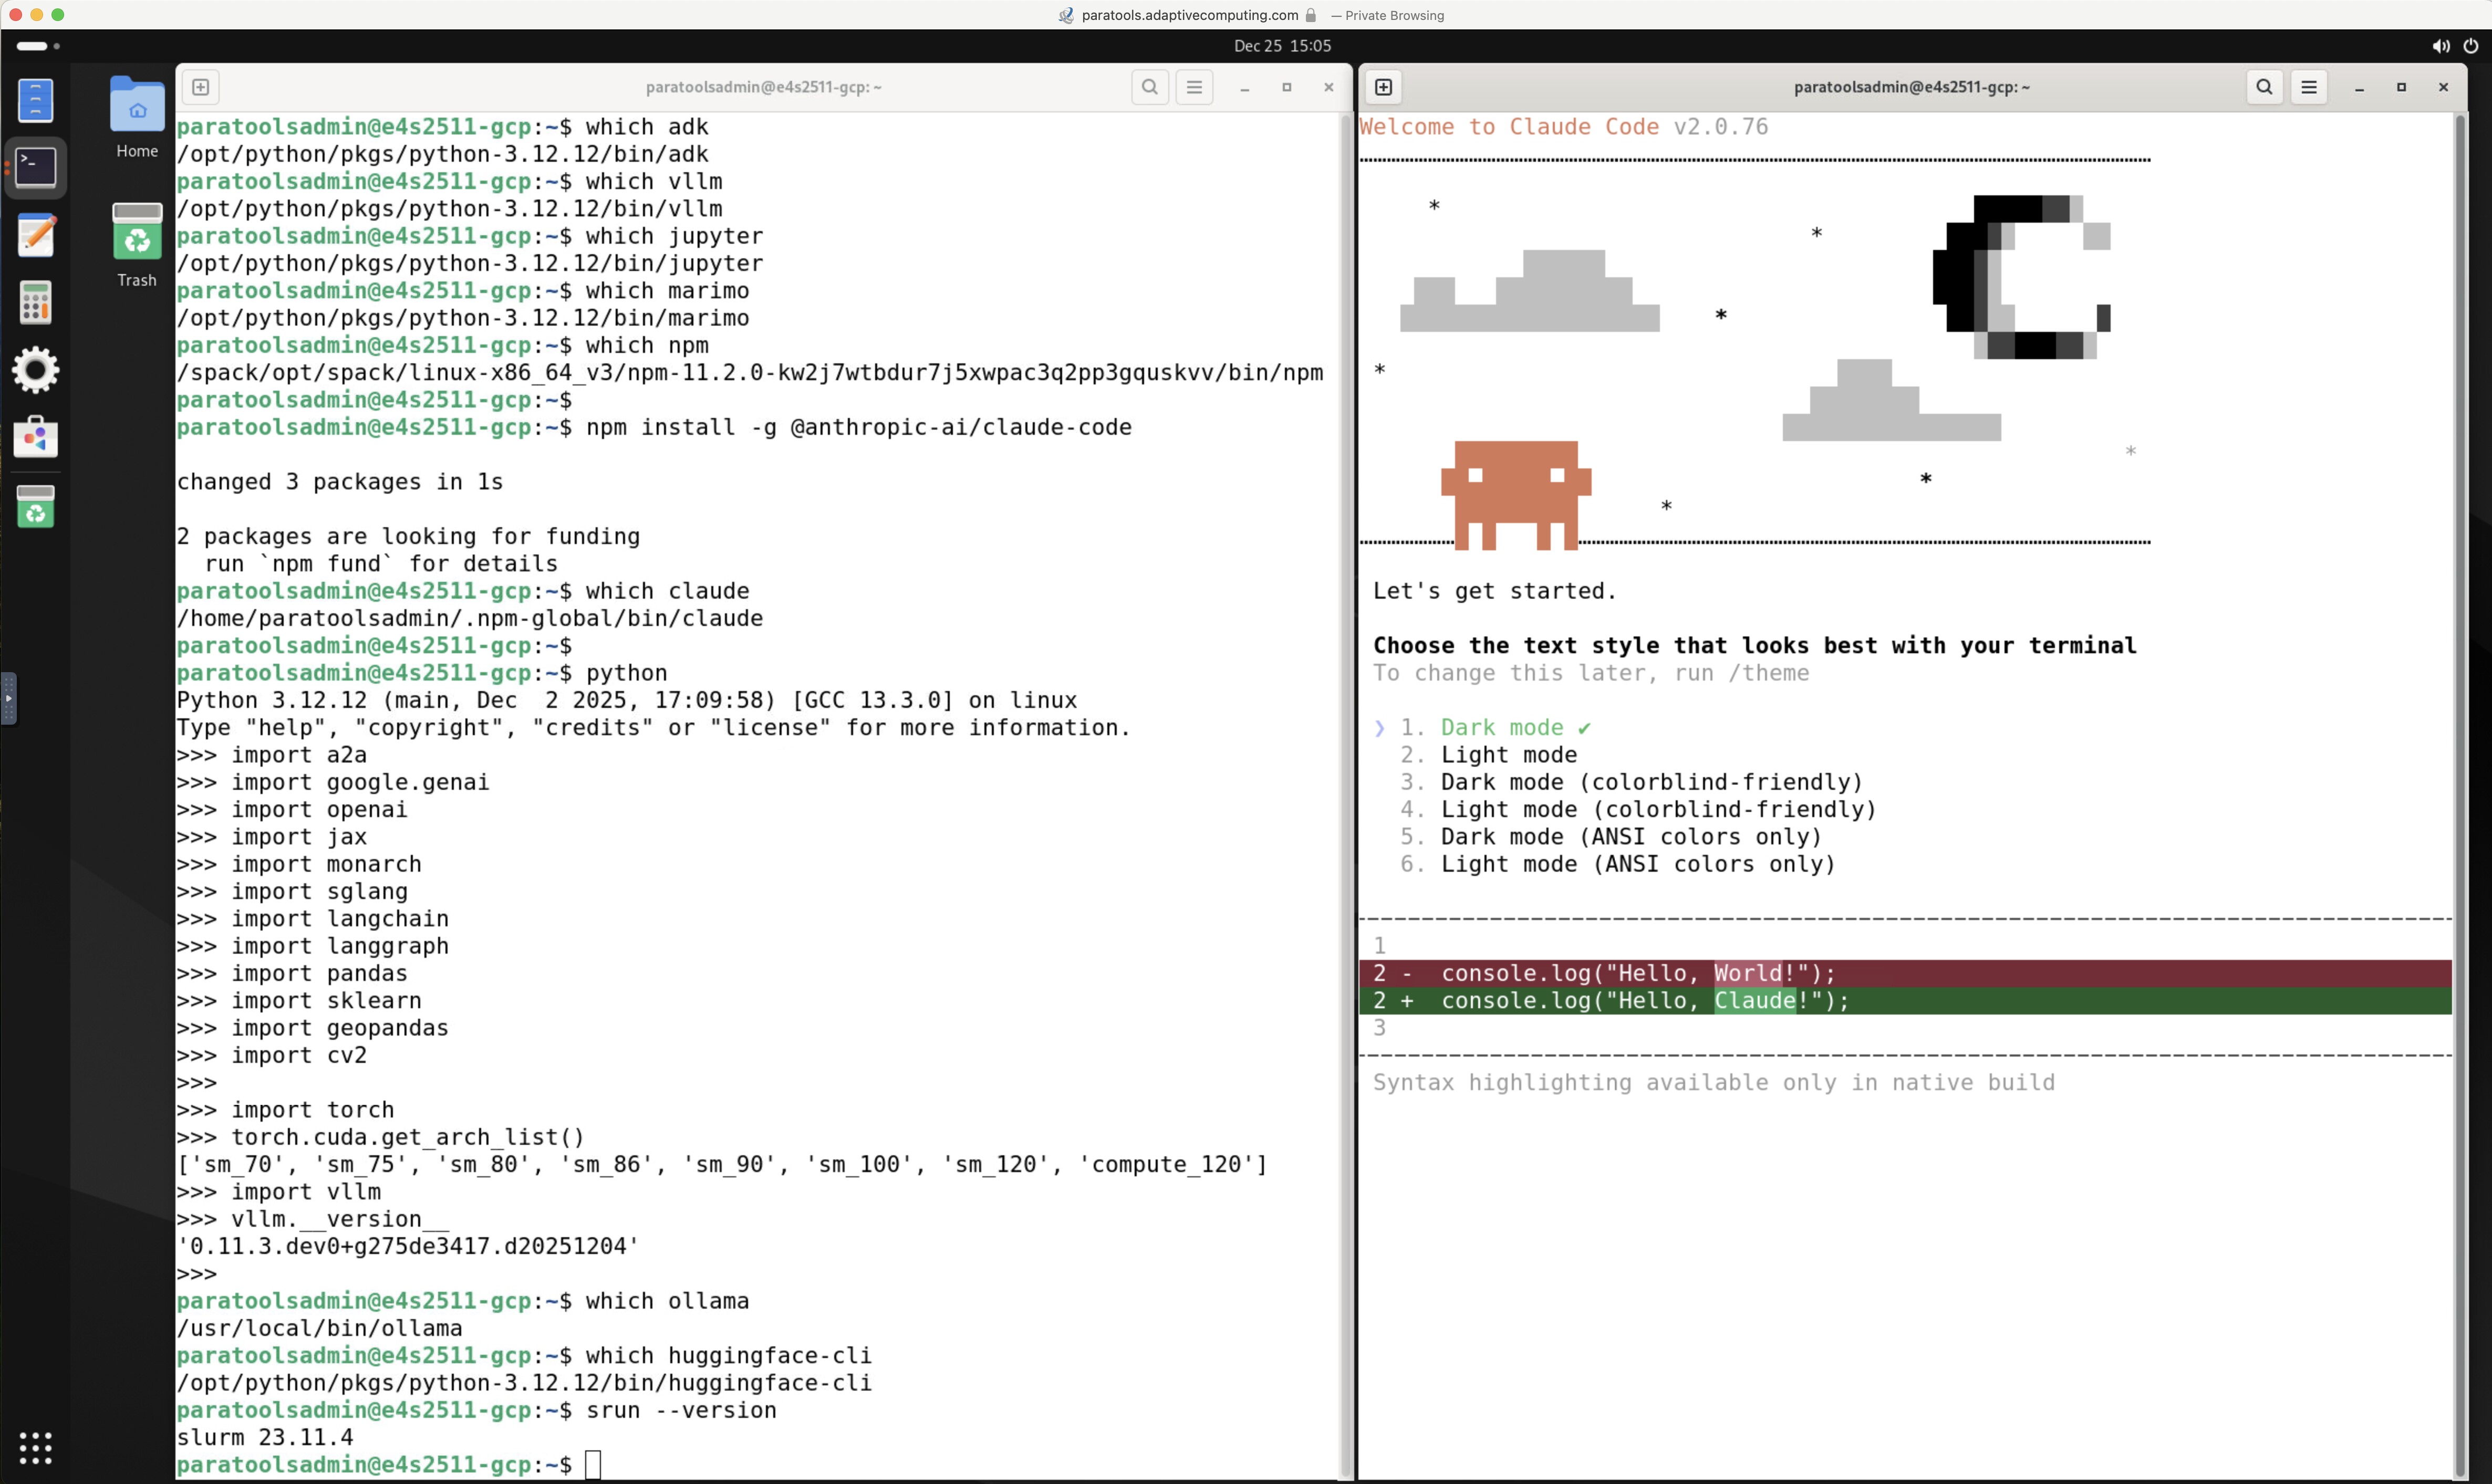2492x1484 pixels.
Task: Open hamburger menu in right terminal
Action: tap(2309, 87)
